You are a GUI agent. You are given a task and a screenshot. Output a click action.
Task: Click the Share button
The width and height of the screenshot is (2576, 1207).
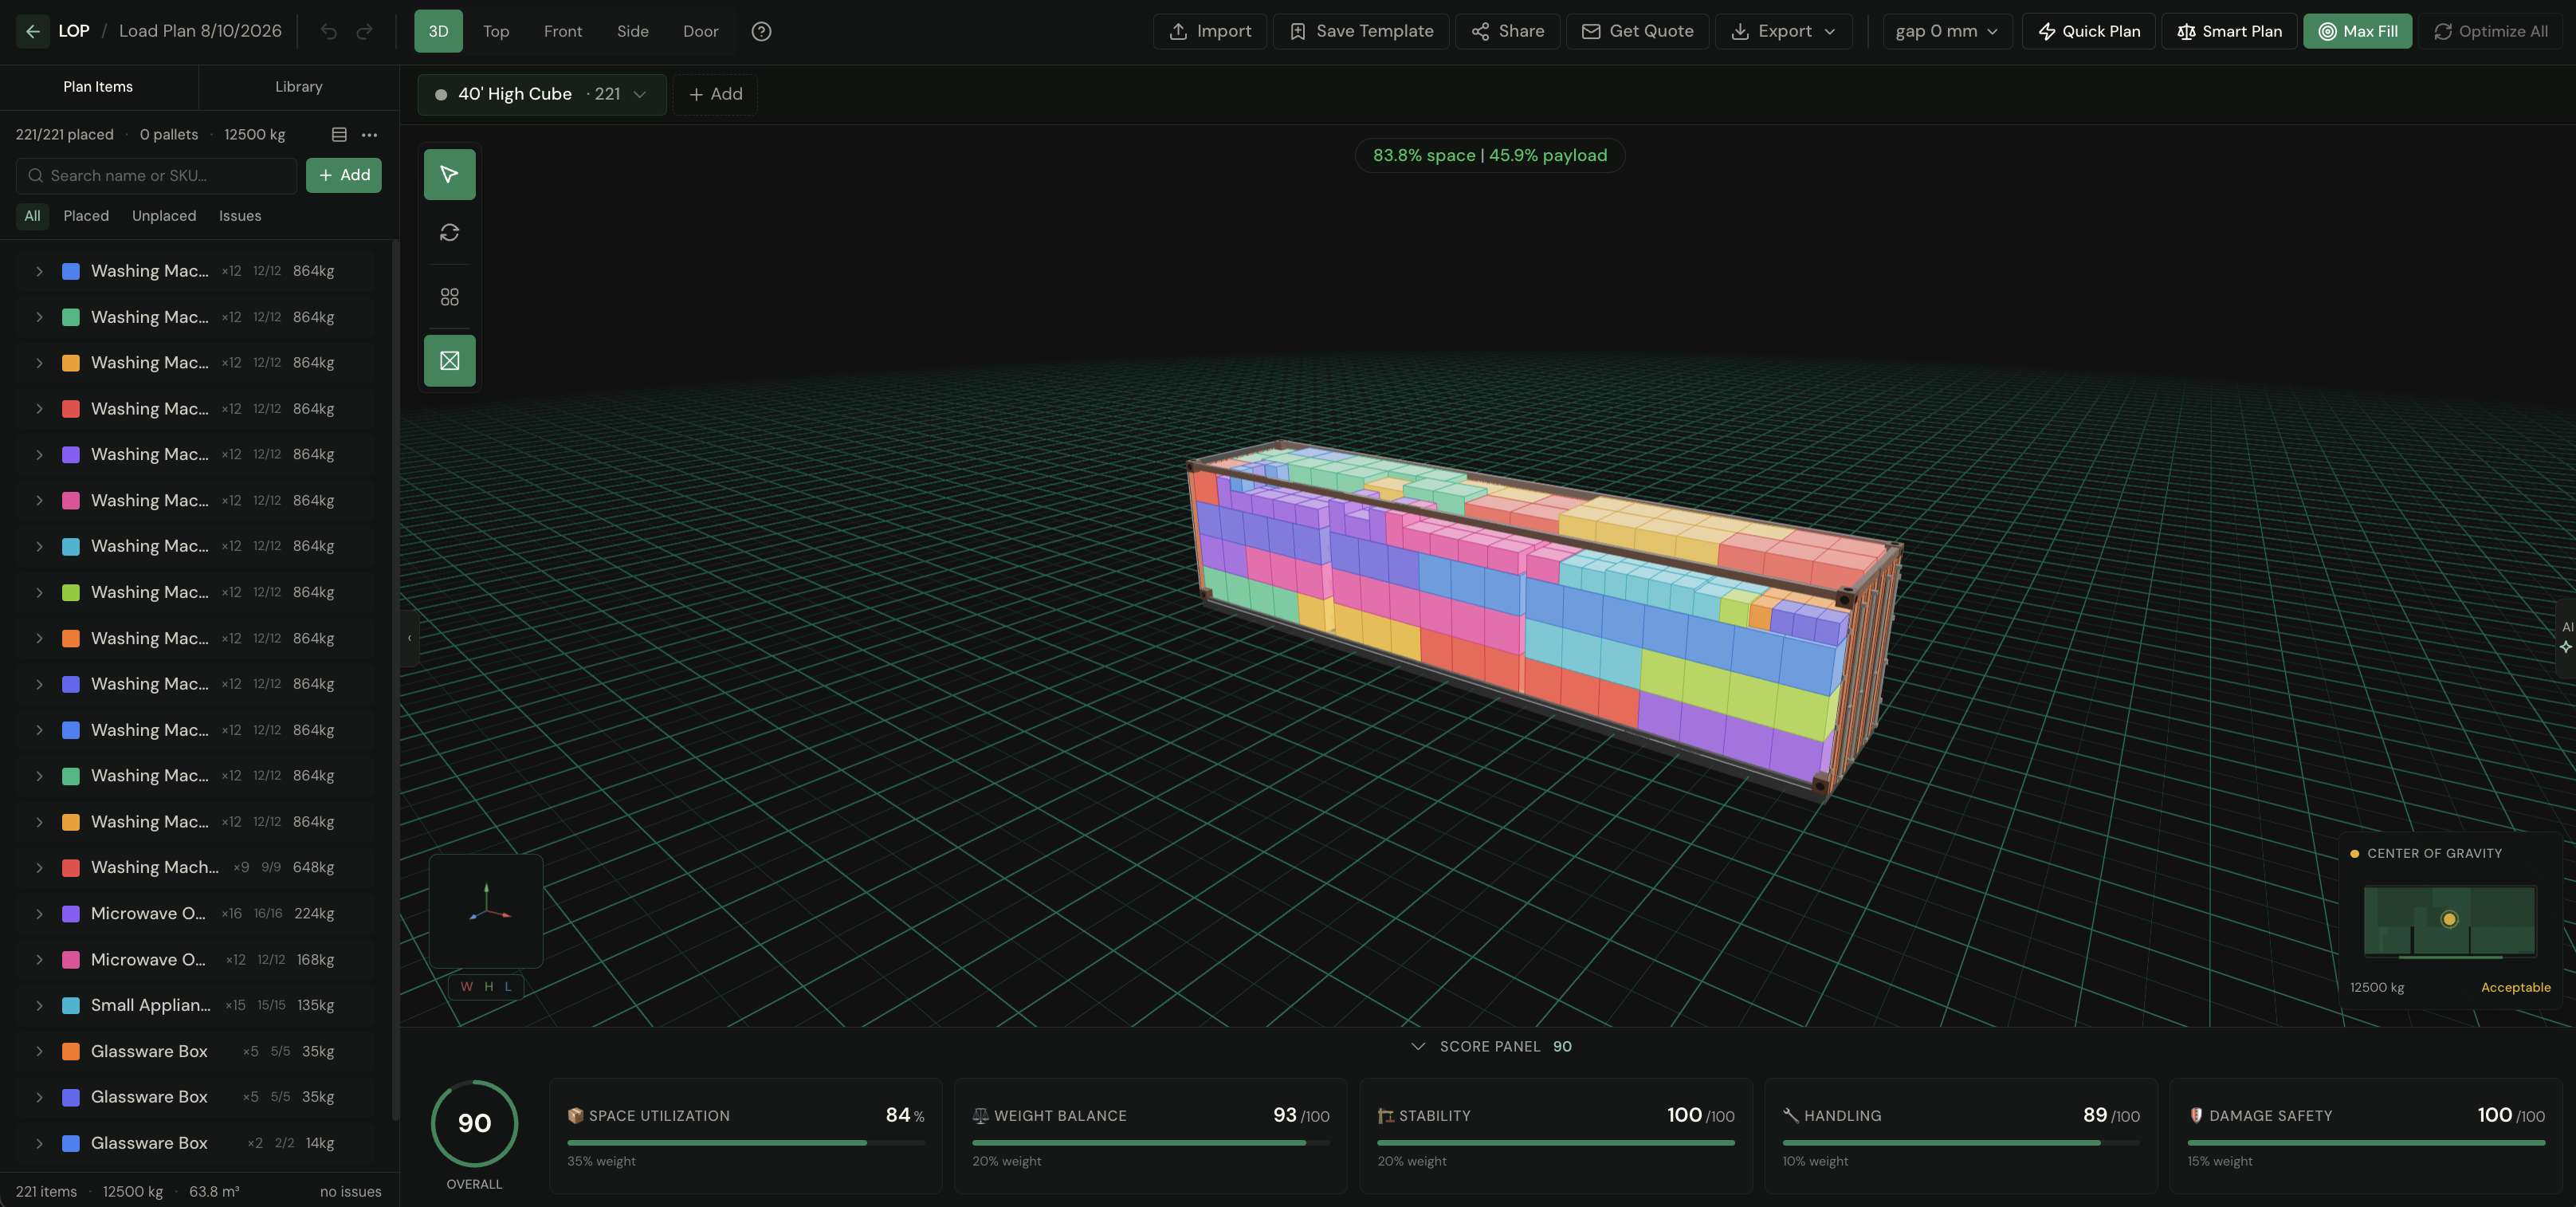(1507, 31)
